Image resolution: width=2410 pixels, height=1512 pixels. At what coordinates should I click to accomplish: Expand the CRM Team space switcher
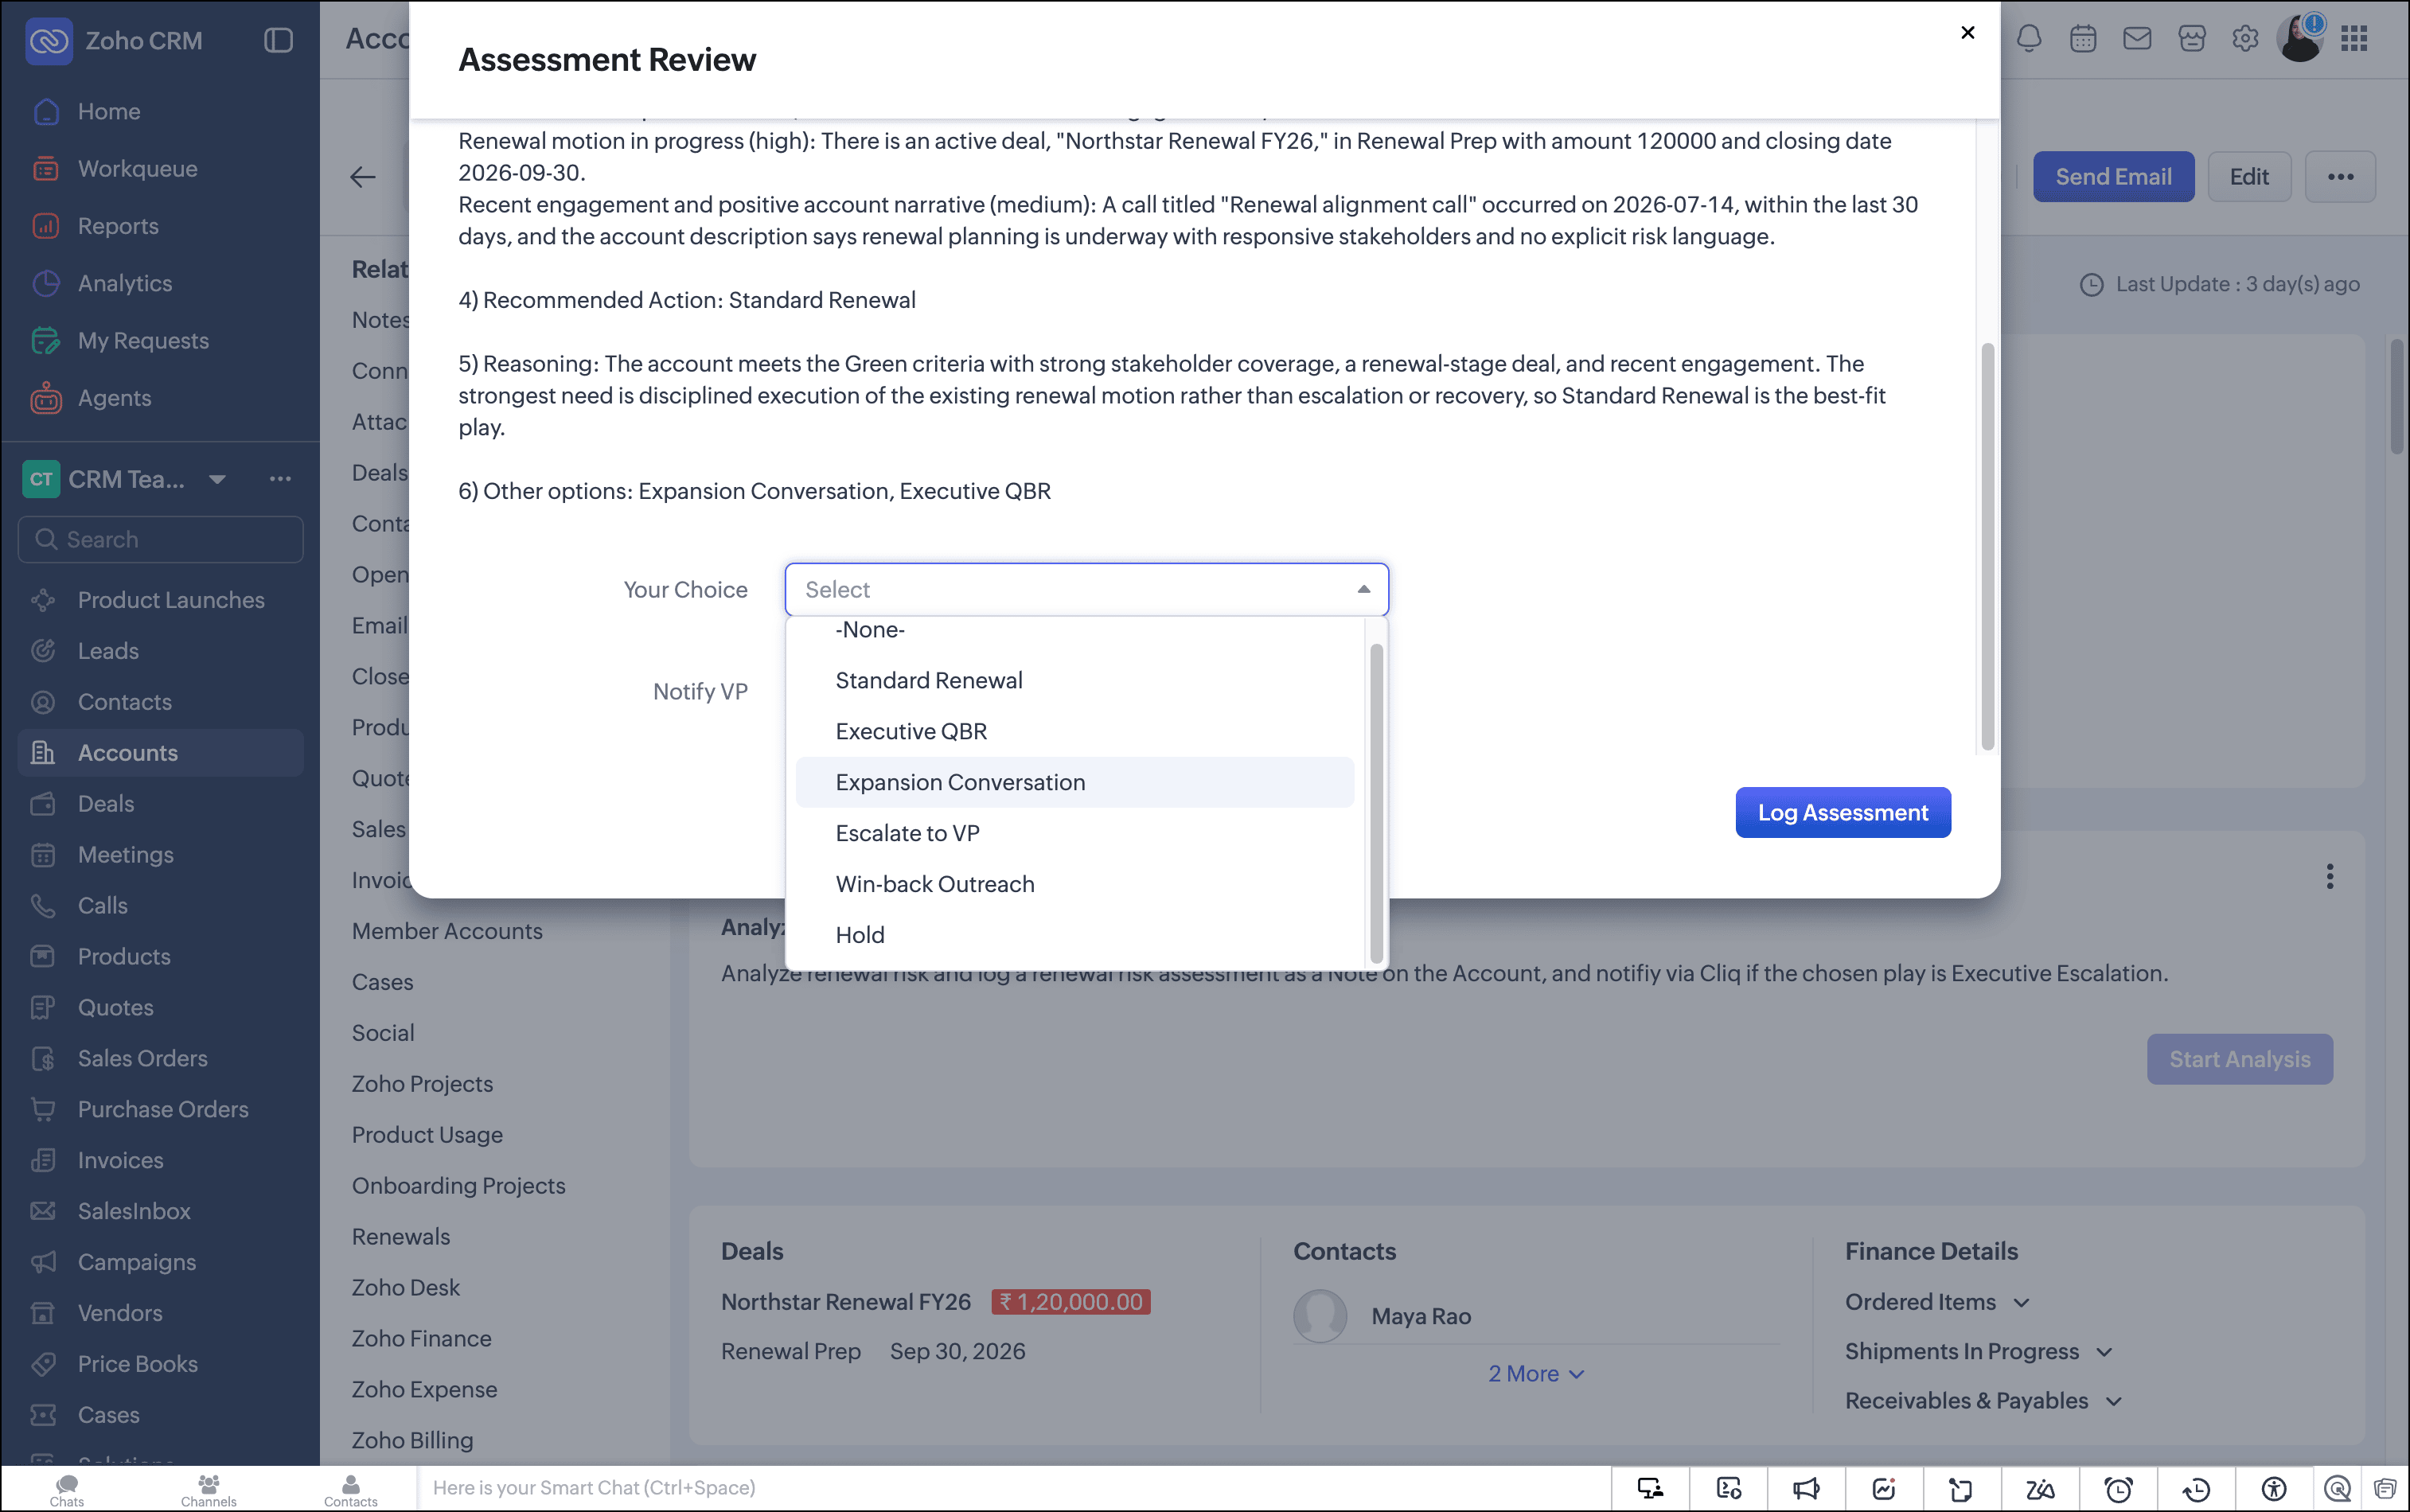click(217, 479)
